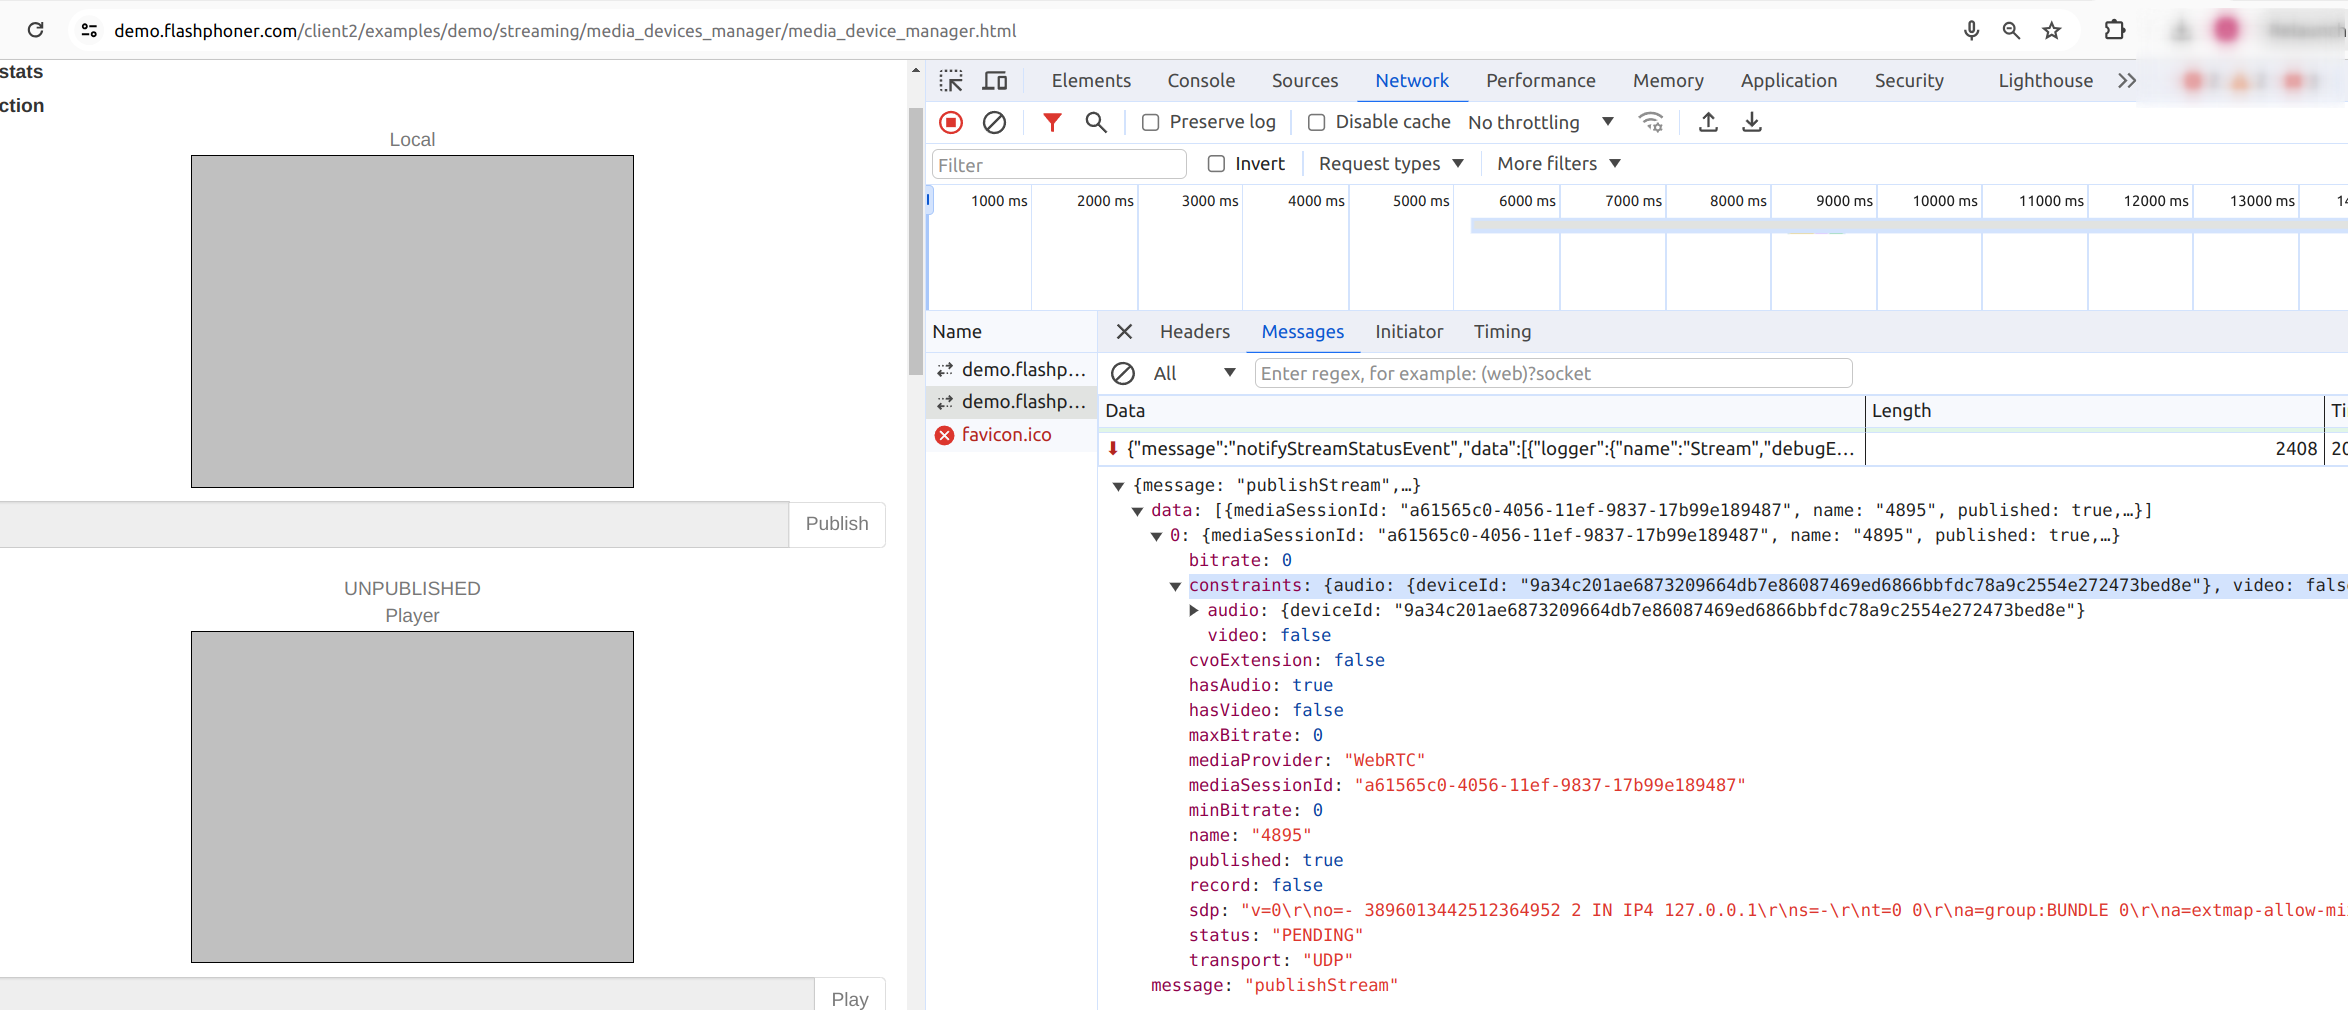Open the Performance tab
The width and height of the screenshot is (2348, 1010).
tap(1540, 81)
